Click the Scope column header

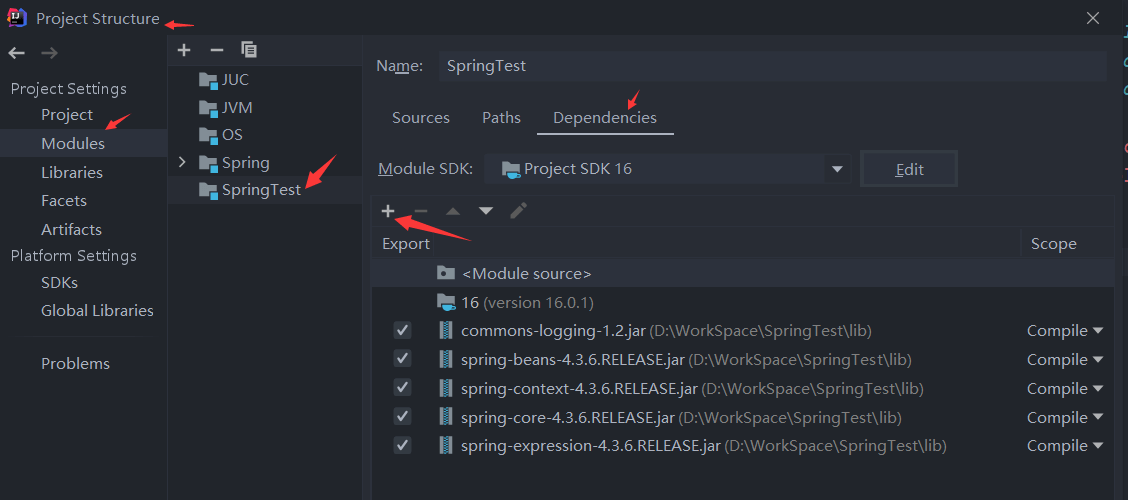[1054, 244]
